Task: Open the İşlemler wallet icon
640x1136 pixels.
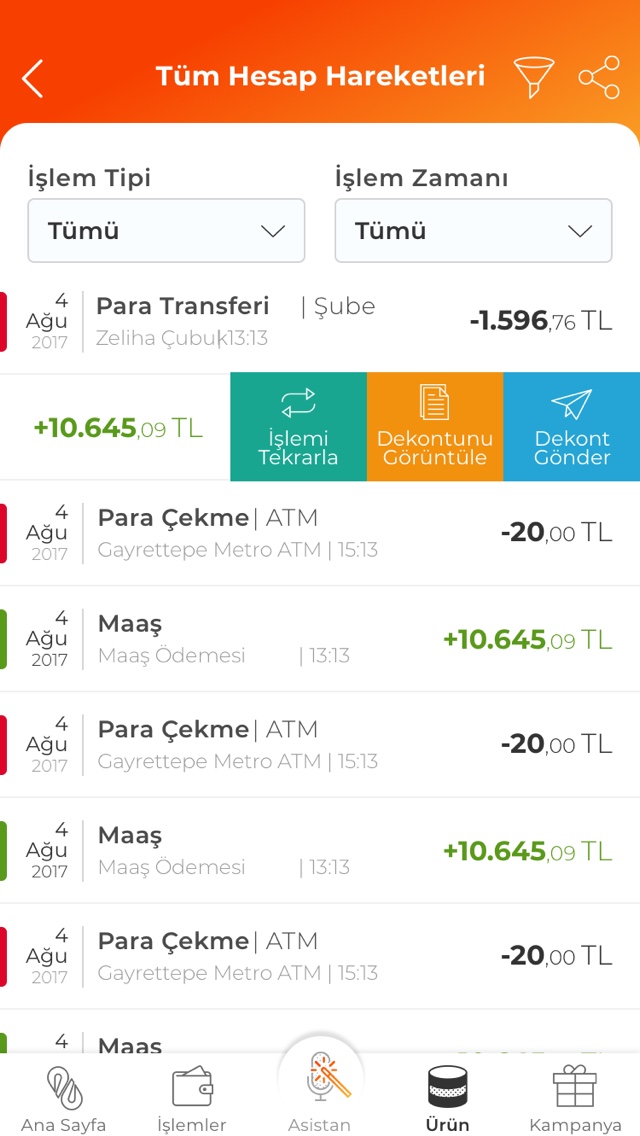Action: point(192,1088)
